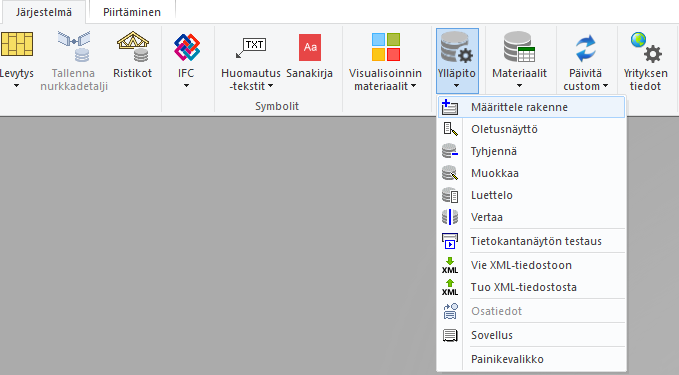
Task: Choose Painikevalikko at menu bottom
Action: (x=531, y=359)
